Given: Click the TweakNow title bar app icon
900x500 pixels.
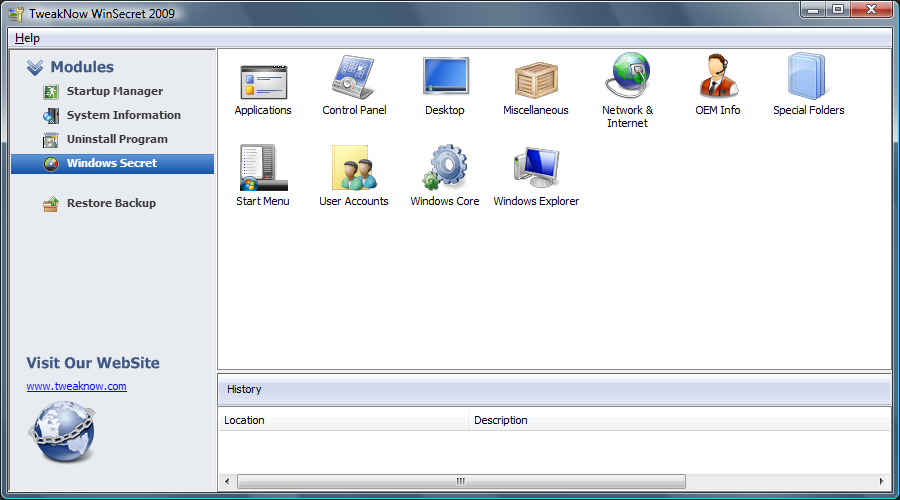Looking at the screenshot, I should click(x=16, y=14).
